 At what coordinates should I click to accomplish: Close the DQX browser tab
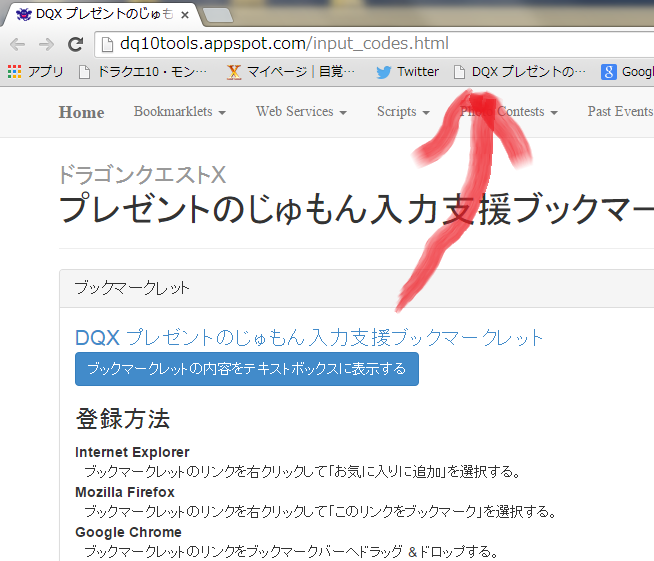point(185,15)
